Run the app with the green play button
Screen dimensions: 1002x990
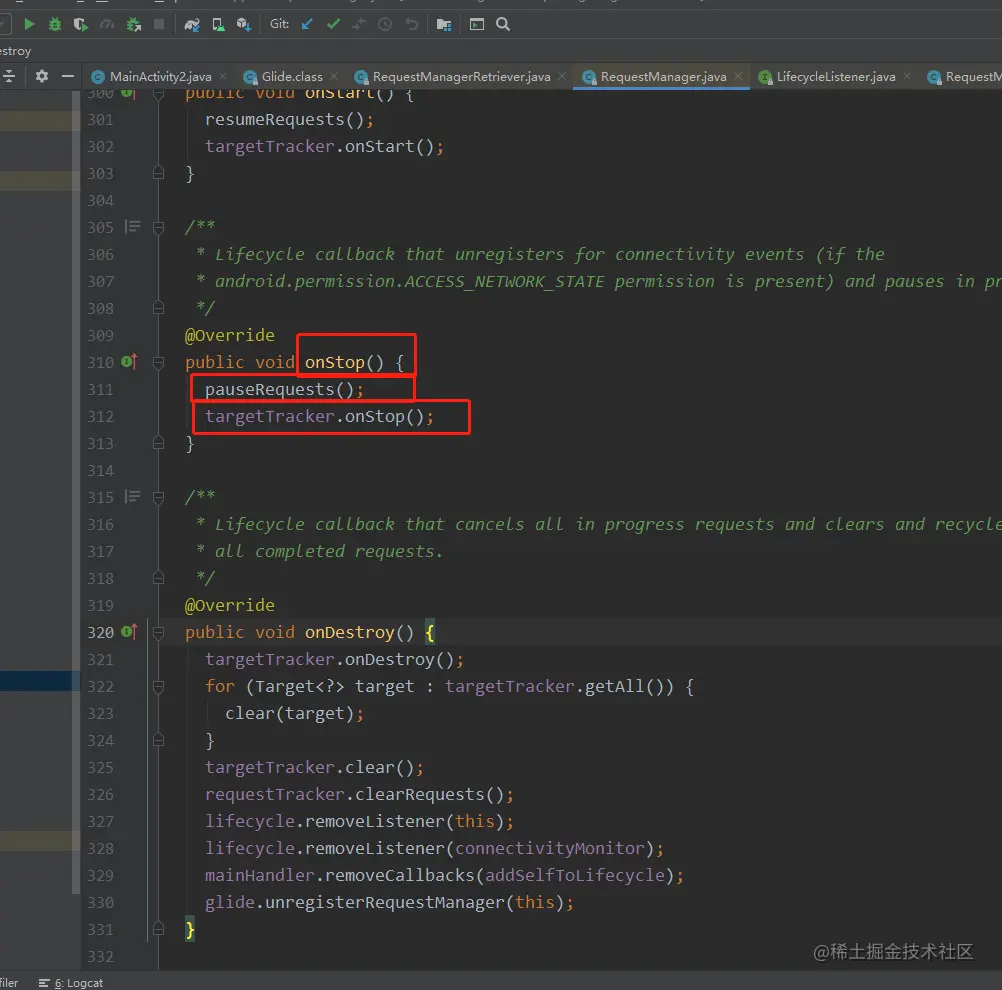pyautogui.click(x=29, y=24)
